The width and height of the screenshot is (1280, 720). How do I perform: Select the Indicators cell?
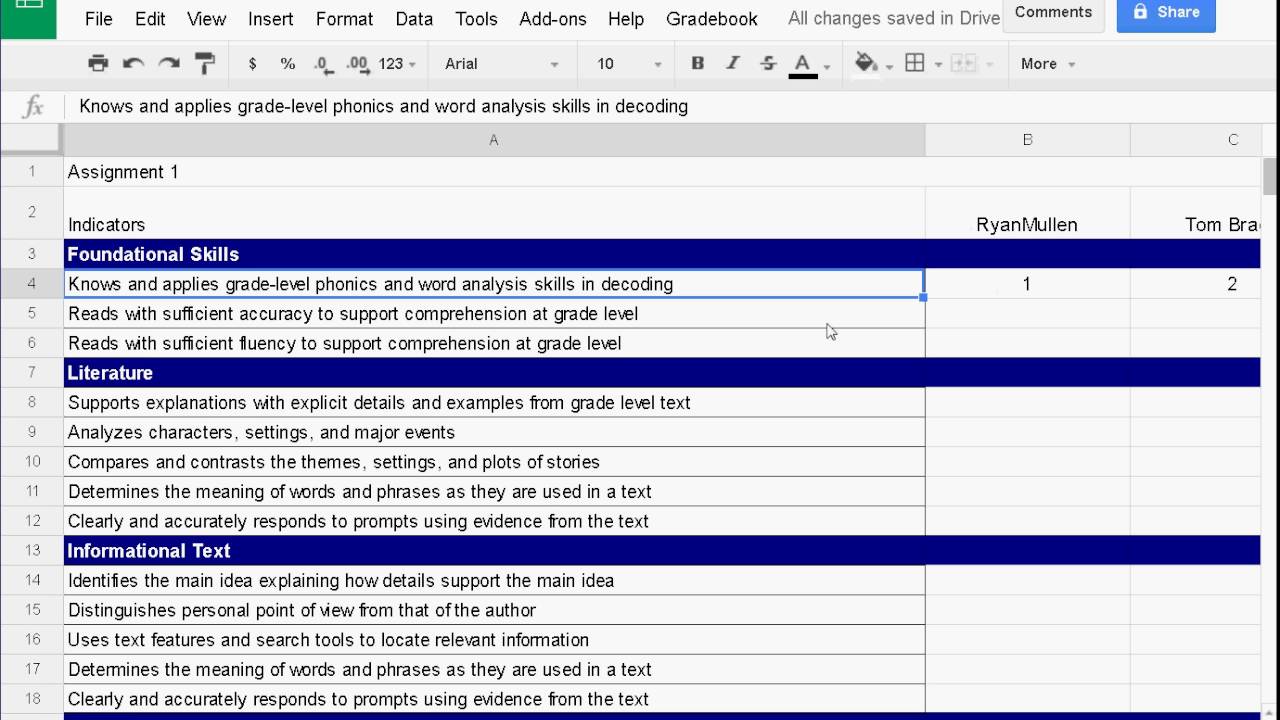(494, 213)
